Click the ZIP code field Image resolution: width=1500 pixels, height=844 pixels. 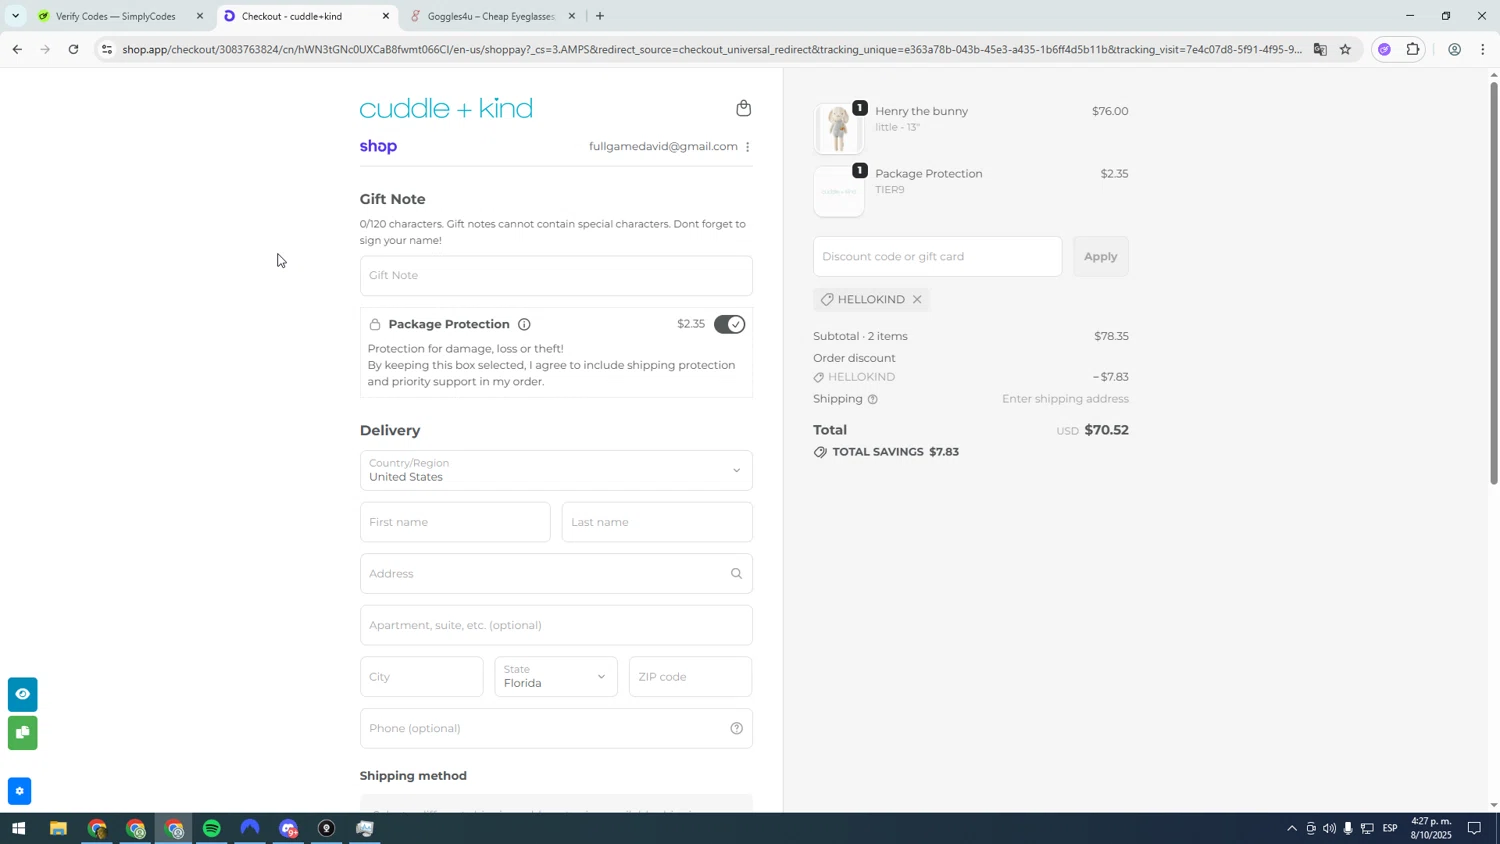tap(690, 677)
